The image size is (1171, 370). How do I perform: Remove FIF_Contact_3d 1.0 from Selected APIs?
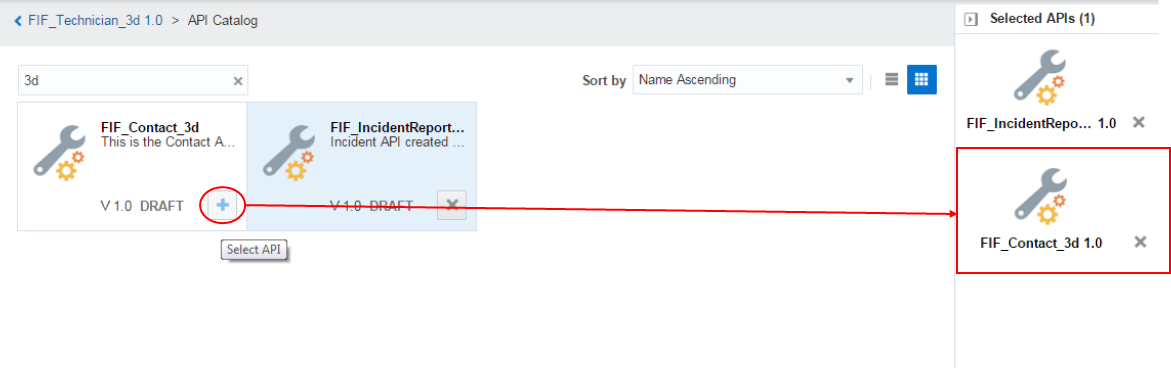coord(1140,241)
